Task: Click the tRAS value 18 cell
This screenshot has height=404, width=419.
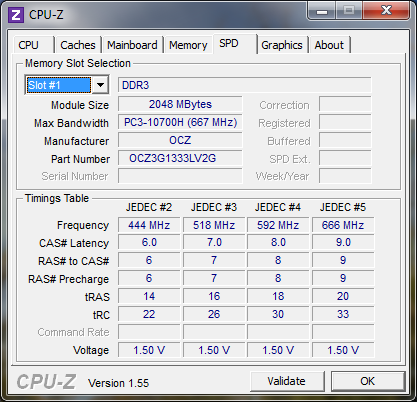Action: 278,296
